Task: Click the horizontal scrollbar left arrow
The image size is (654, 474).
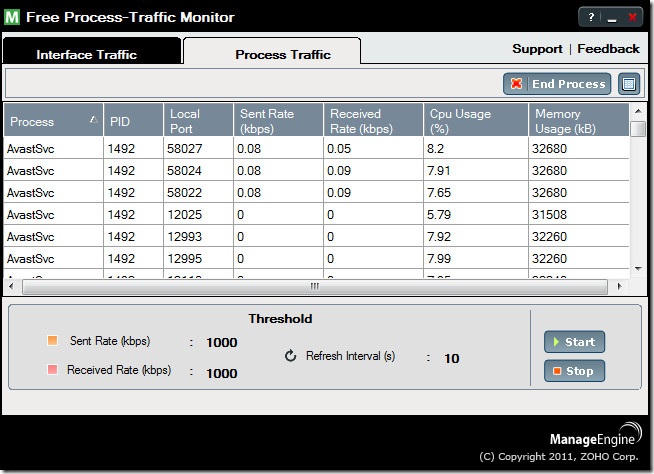Action: click(x=11, y=286)
